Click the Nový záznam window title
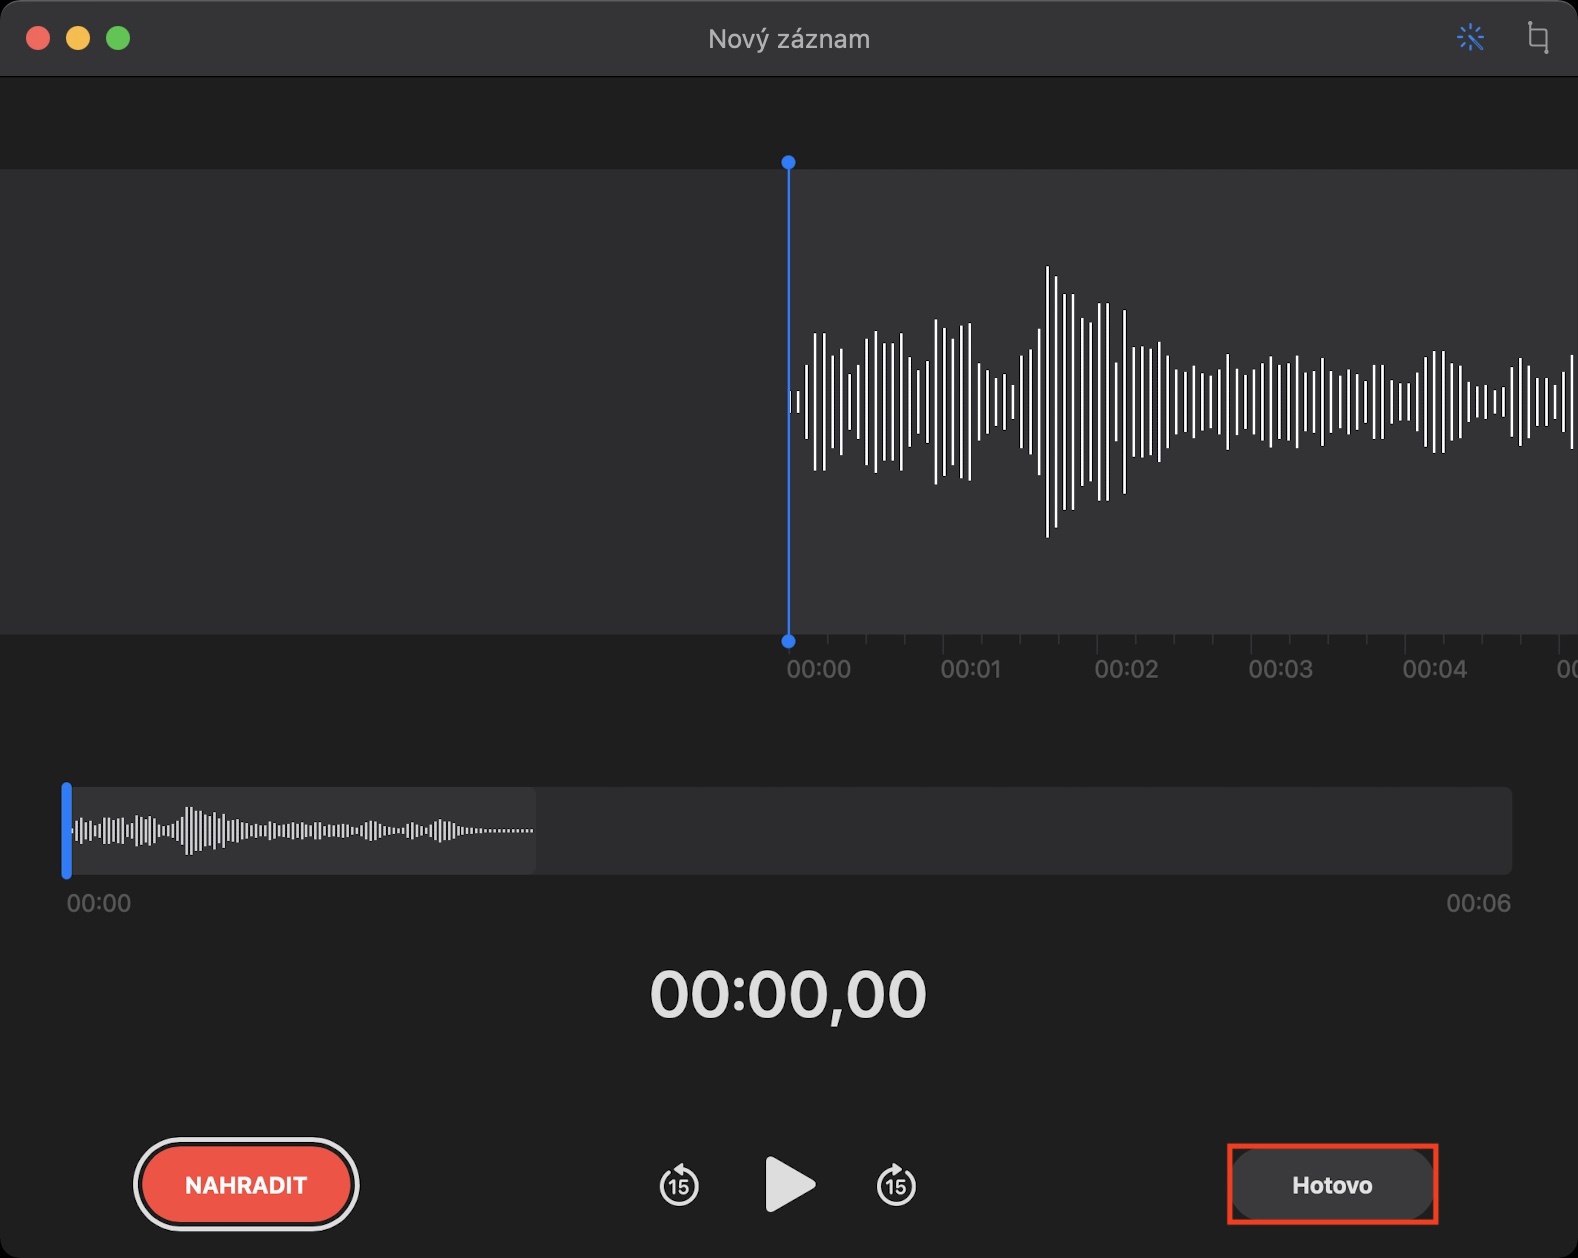The width and height of the screenshot is (1578, 1258). pos(789,39)
